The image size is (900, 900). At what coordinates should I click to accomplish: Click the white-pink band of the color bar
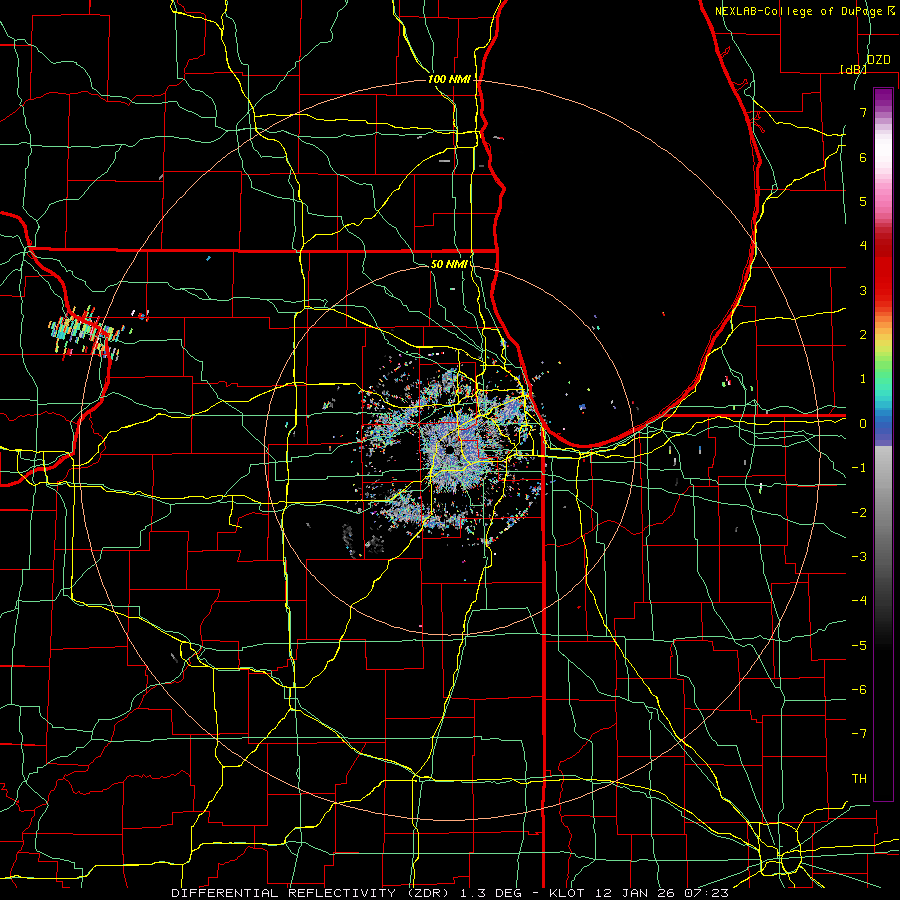(883, 155)
